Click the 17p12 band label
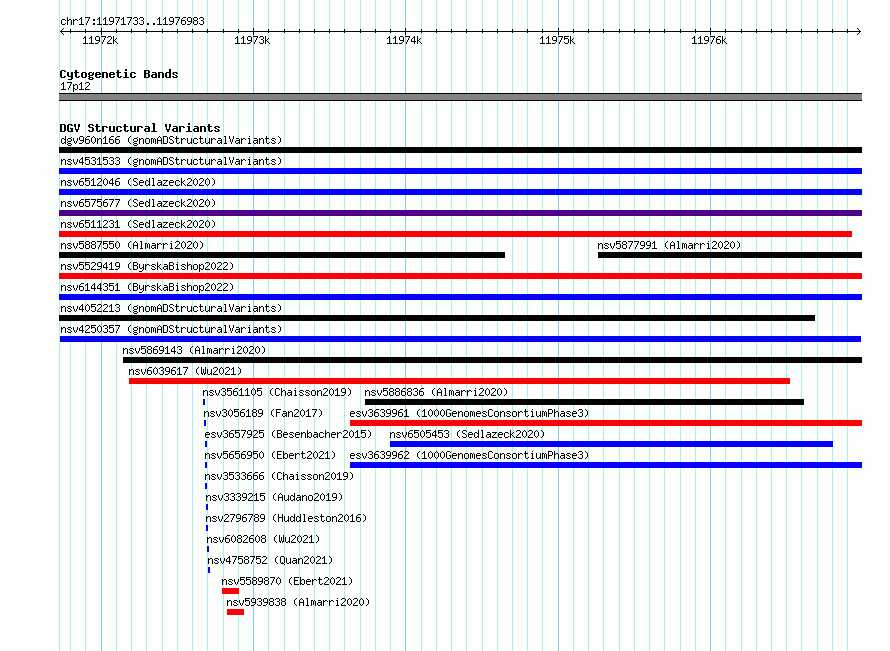This screenshot has height=651, width=890. (x=75, y=86)
